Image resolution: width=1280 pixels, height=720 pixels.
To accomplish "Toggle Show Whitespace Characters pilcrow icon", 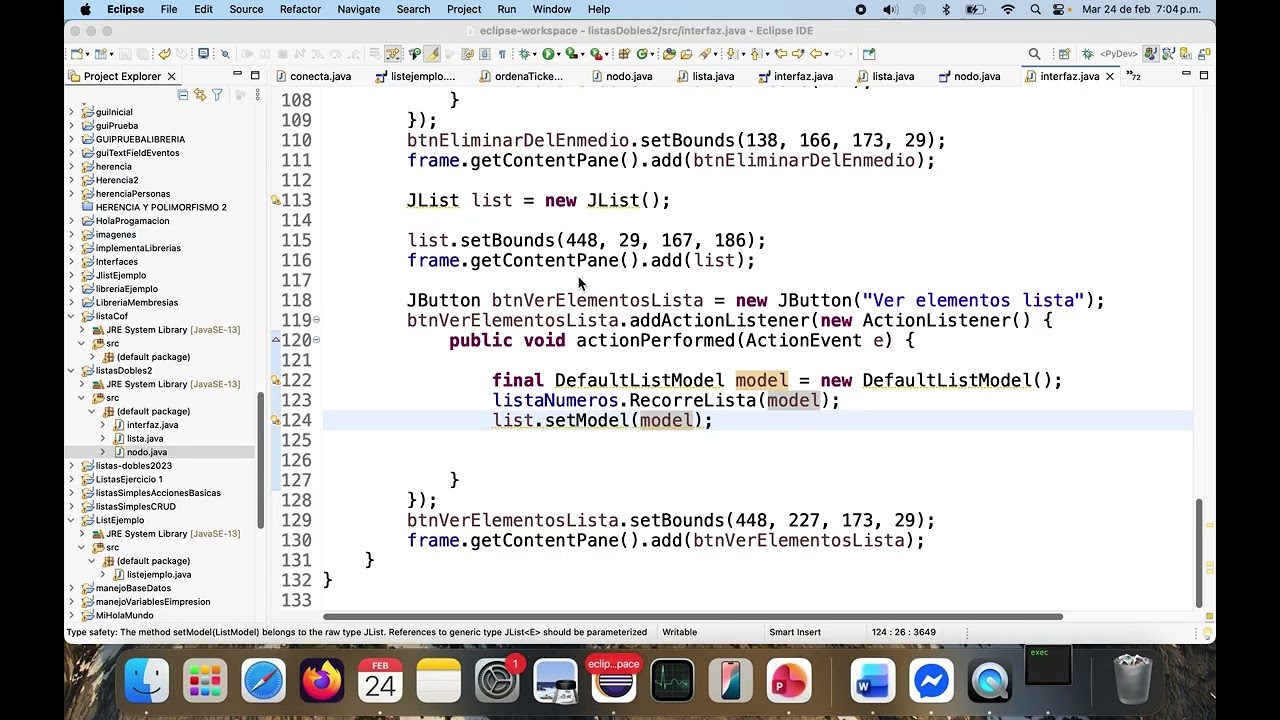I will tap(502, 53).
